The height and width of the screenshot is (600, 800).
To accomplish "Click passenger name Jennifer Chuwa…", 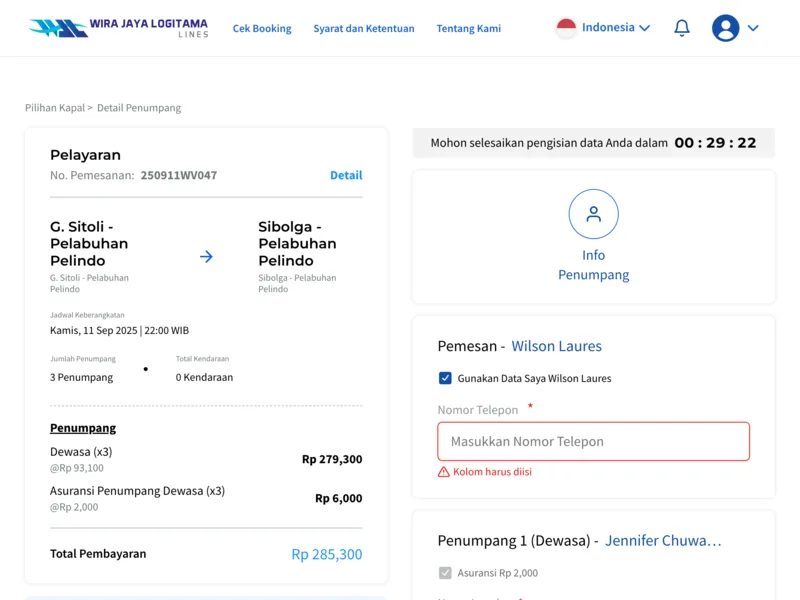I will pyautogui.click(x=663, y=540).
